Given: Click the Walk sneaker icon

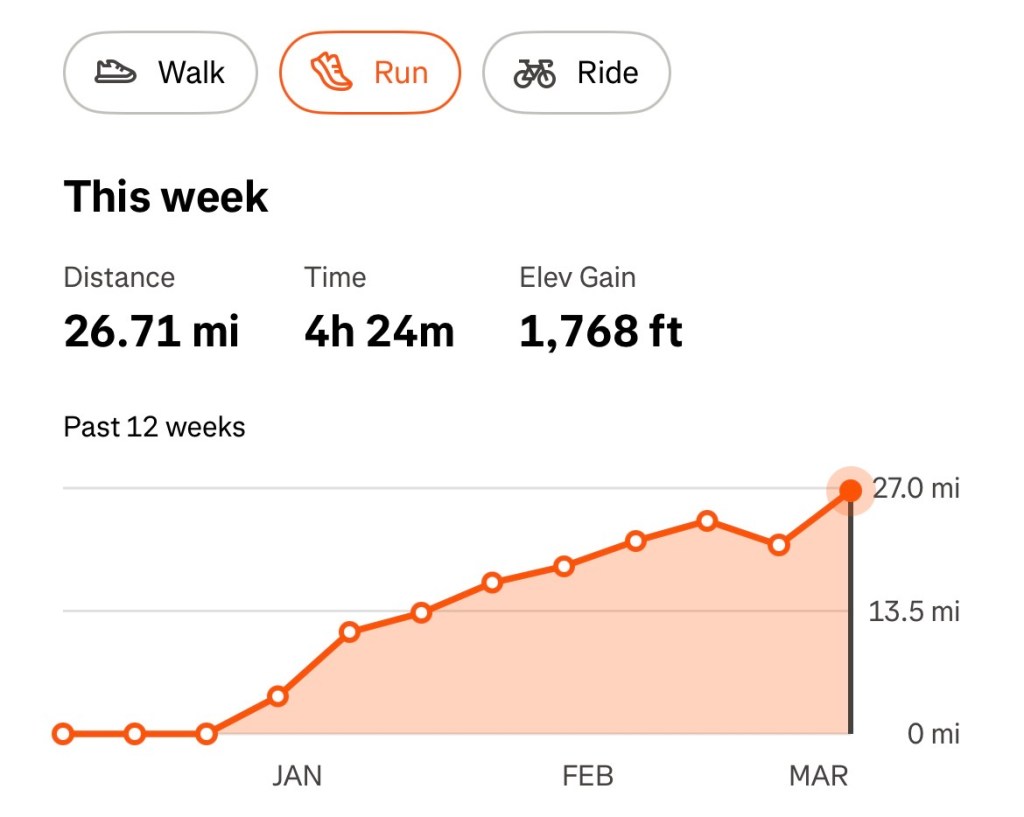Looking at the screenshot, I should click(x=117, y=71).
